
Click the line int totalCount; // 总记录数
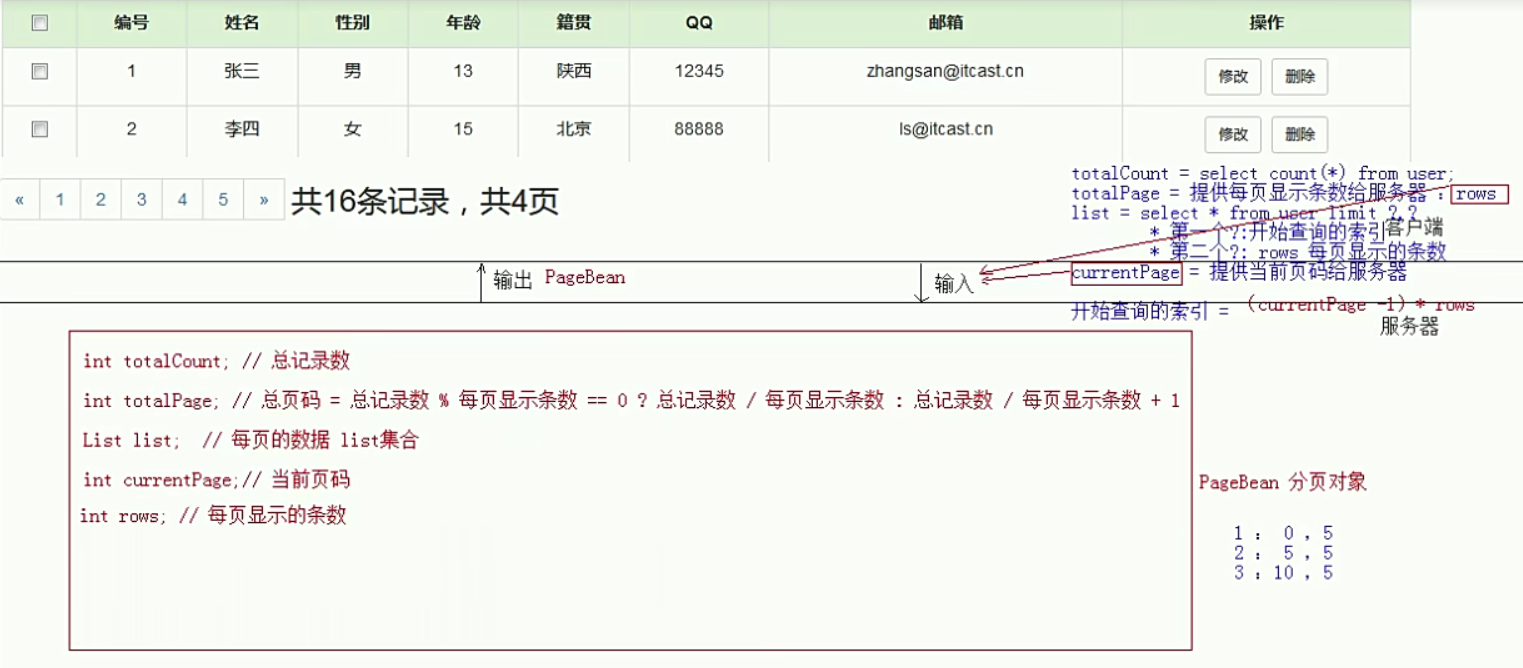[x=216, y=361]
